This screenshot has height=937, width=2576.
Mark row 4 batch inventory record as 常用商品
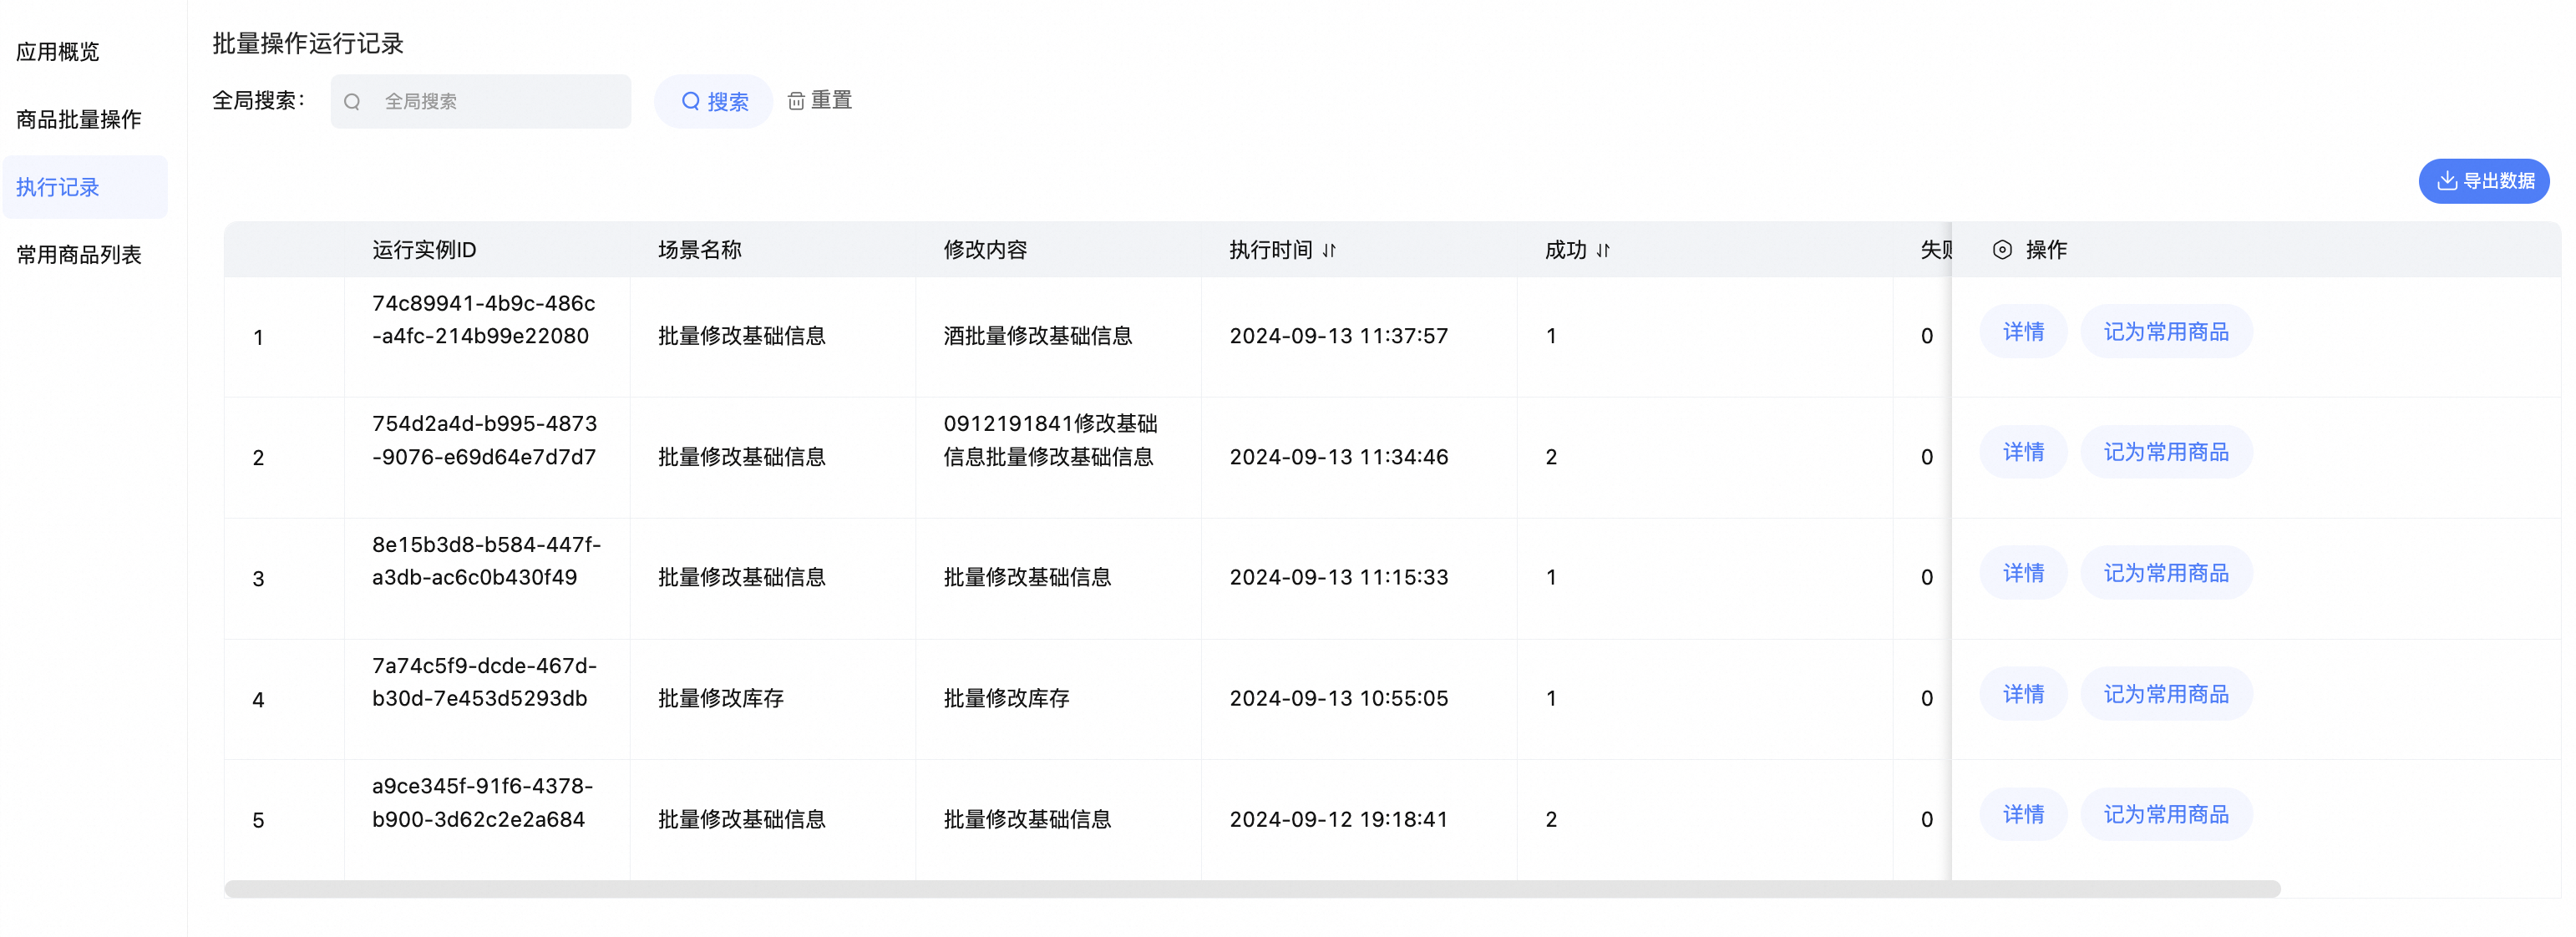[2165, 694]
